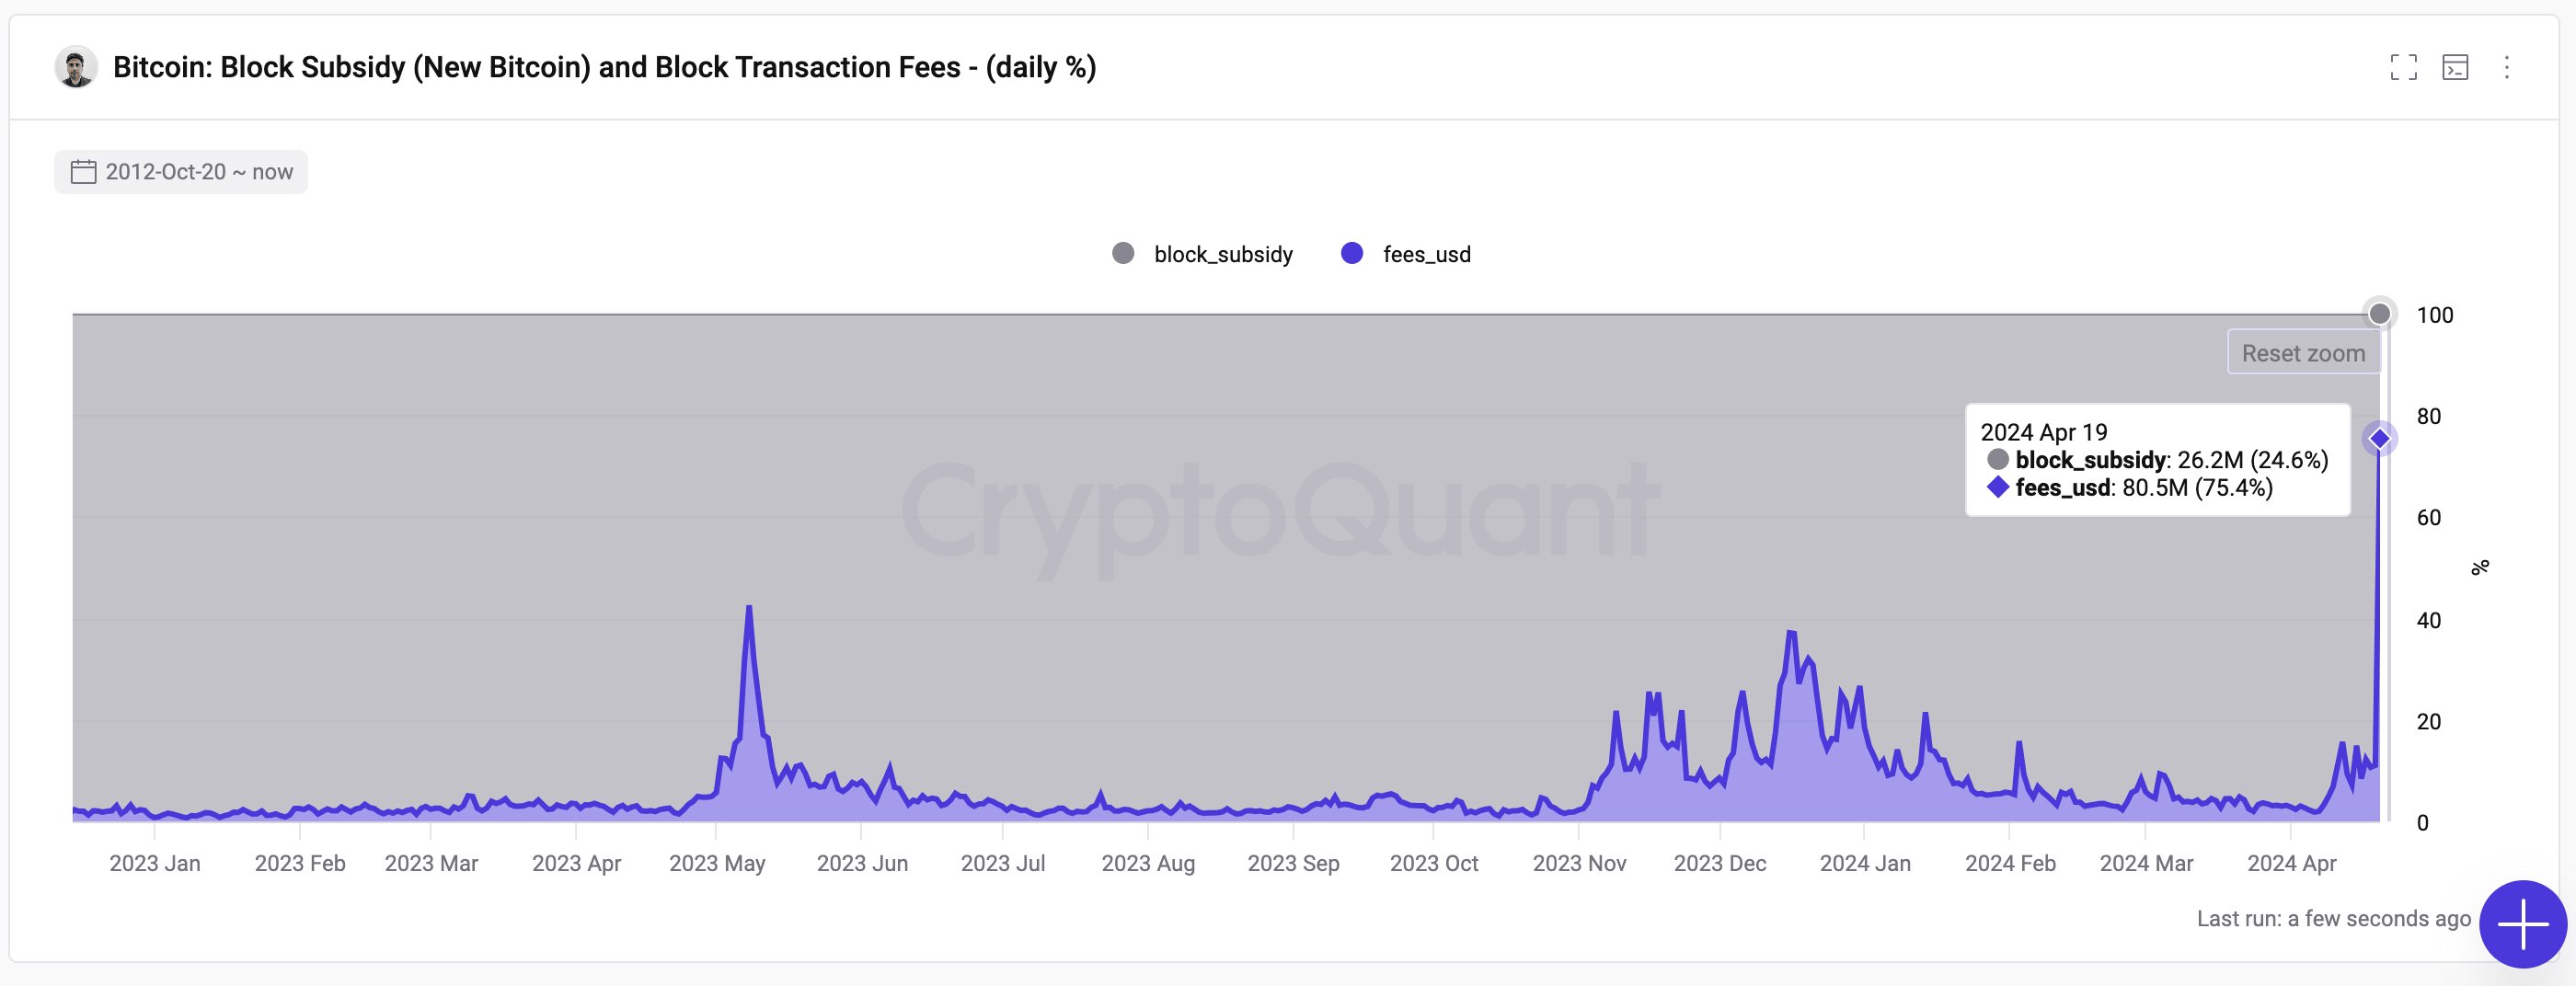Screen dimensions: 2576x986
Task: Toggle the fees_usd legend series
Action: 1426,254
